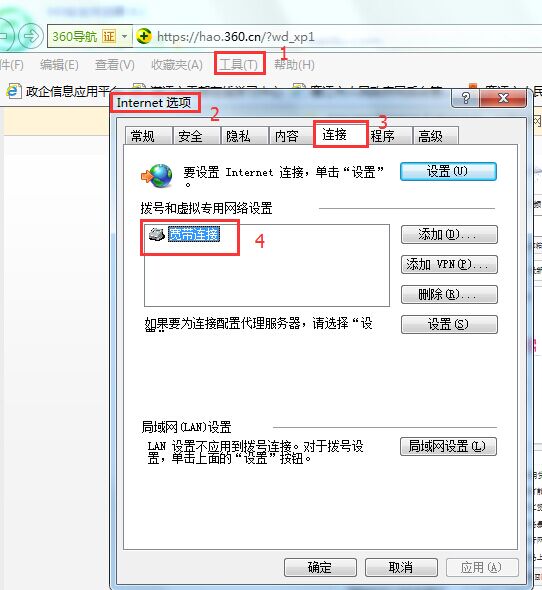Click the green 360 plus icon in address bar
Screen dimensions: 542x590
click(x=144, y=36)
